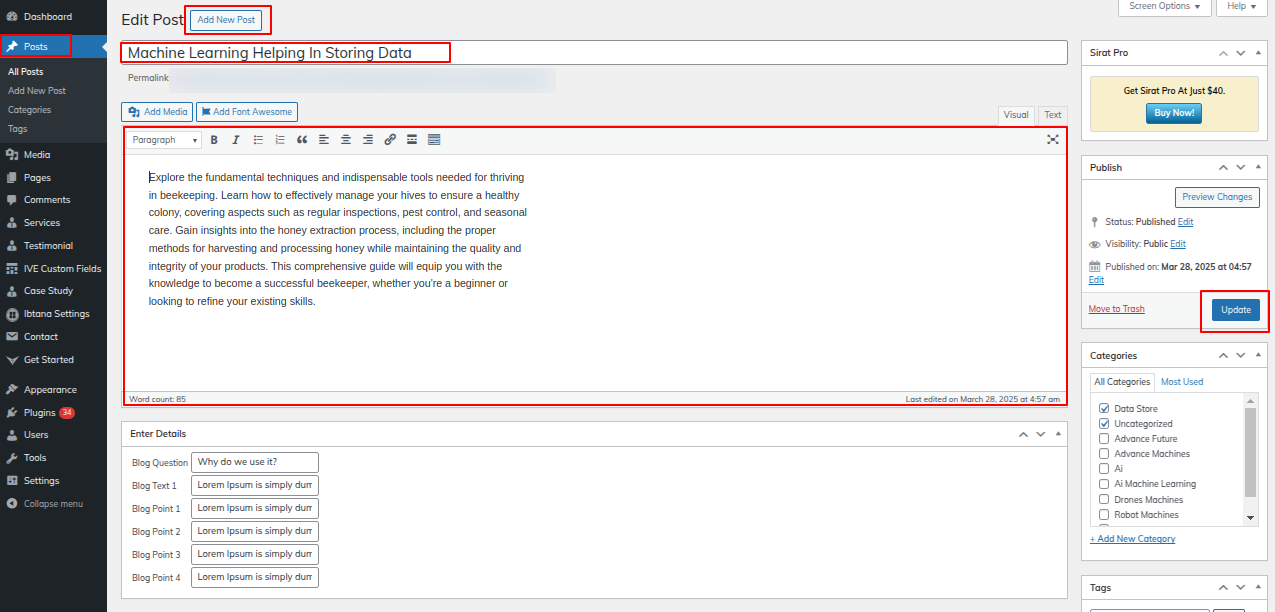Tick the Robot Machines category checkbox
The image size is (1275, 612).
coord(1104,515)
